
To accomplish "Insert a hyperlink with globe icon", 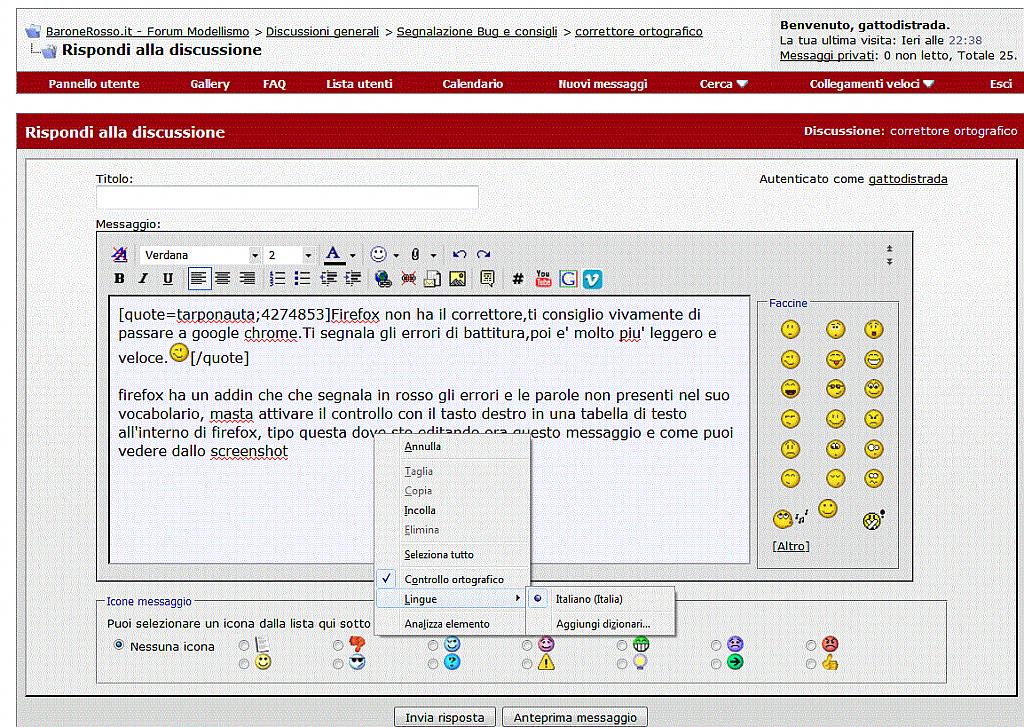I will (x=383, y=279).
